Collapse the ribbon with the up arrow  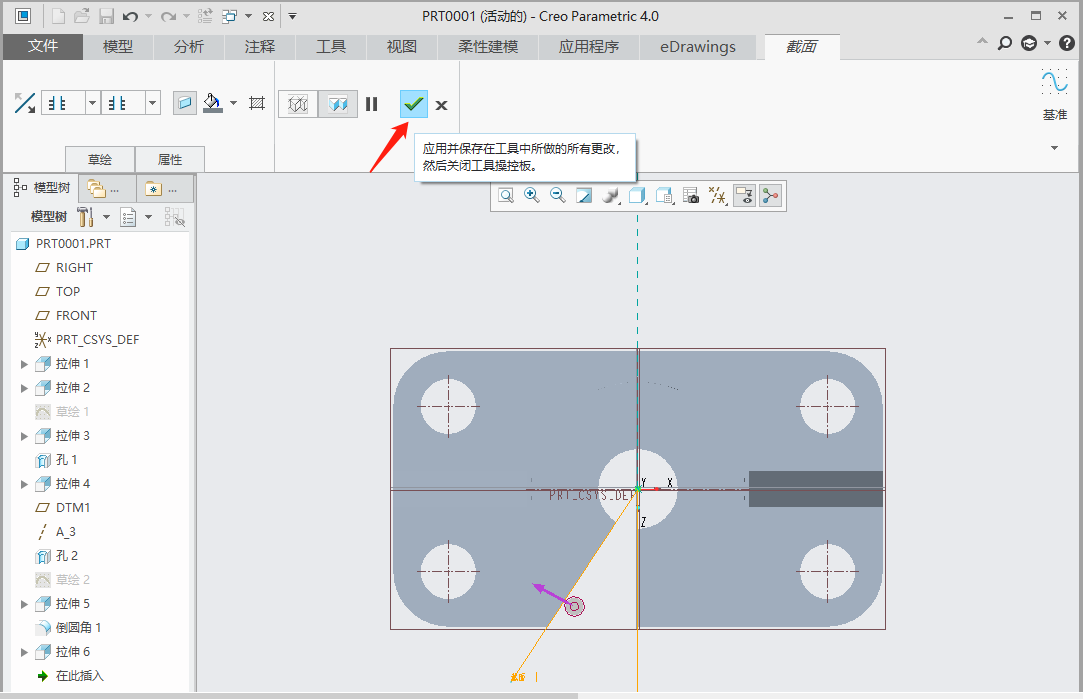coord(982,41)
